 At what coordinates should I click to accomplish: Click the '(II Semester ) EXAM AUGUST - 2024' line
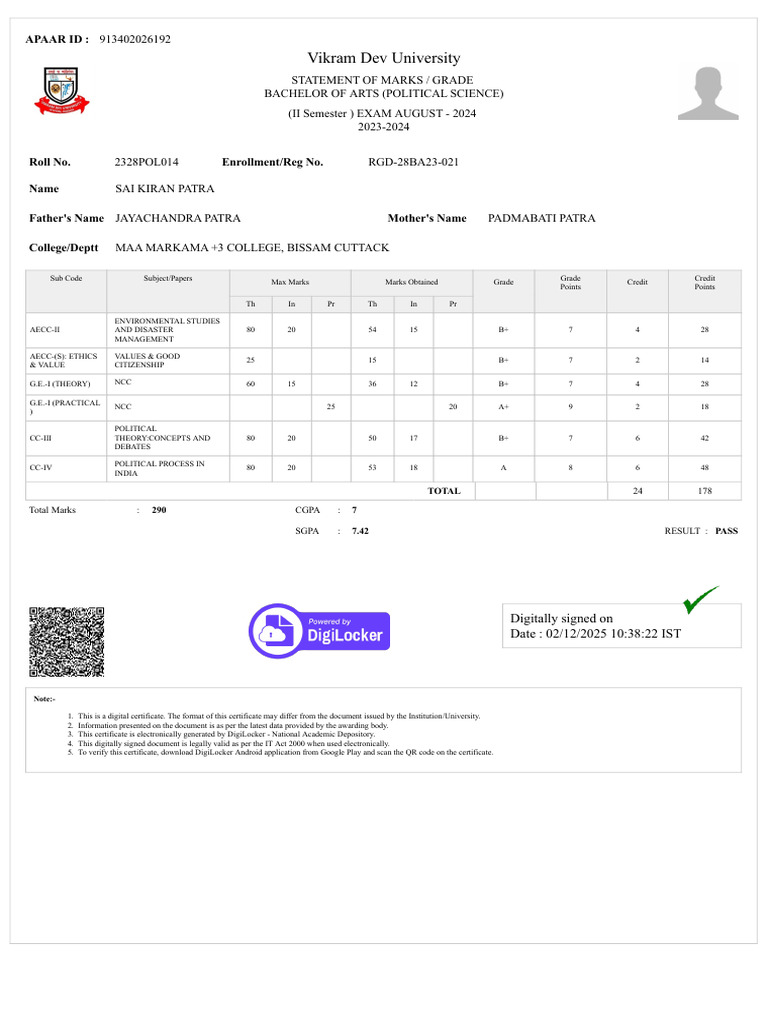382,113
